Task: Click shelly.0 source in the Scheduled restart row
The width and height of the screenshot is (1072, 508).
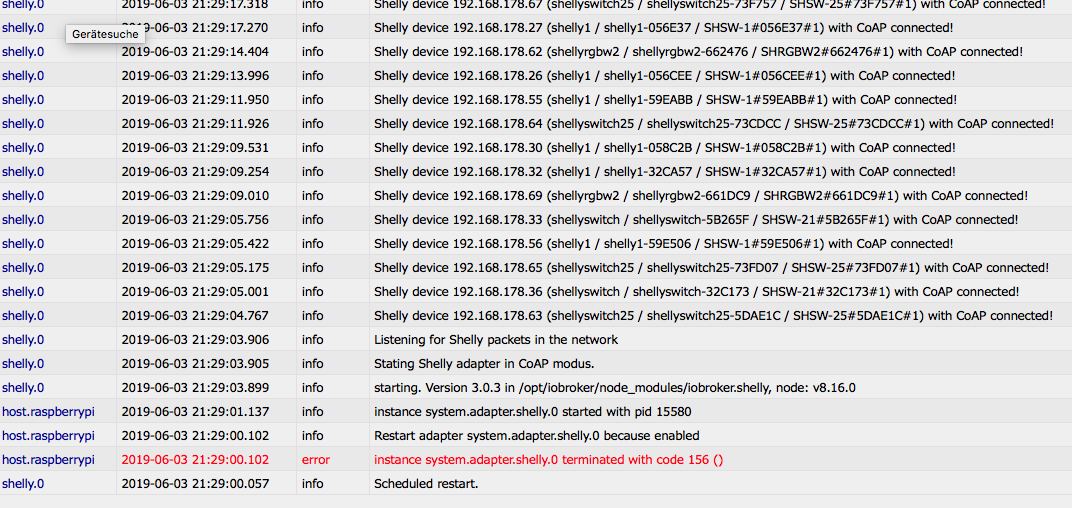Action: click(x=23, y=483)
